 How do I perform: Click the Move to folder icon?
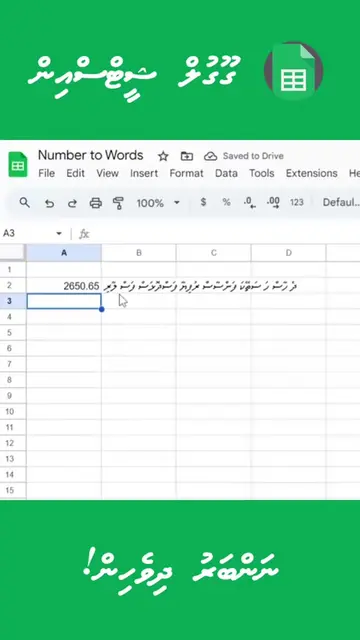187,156
